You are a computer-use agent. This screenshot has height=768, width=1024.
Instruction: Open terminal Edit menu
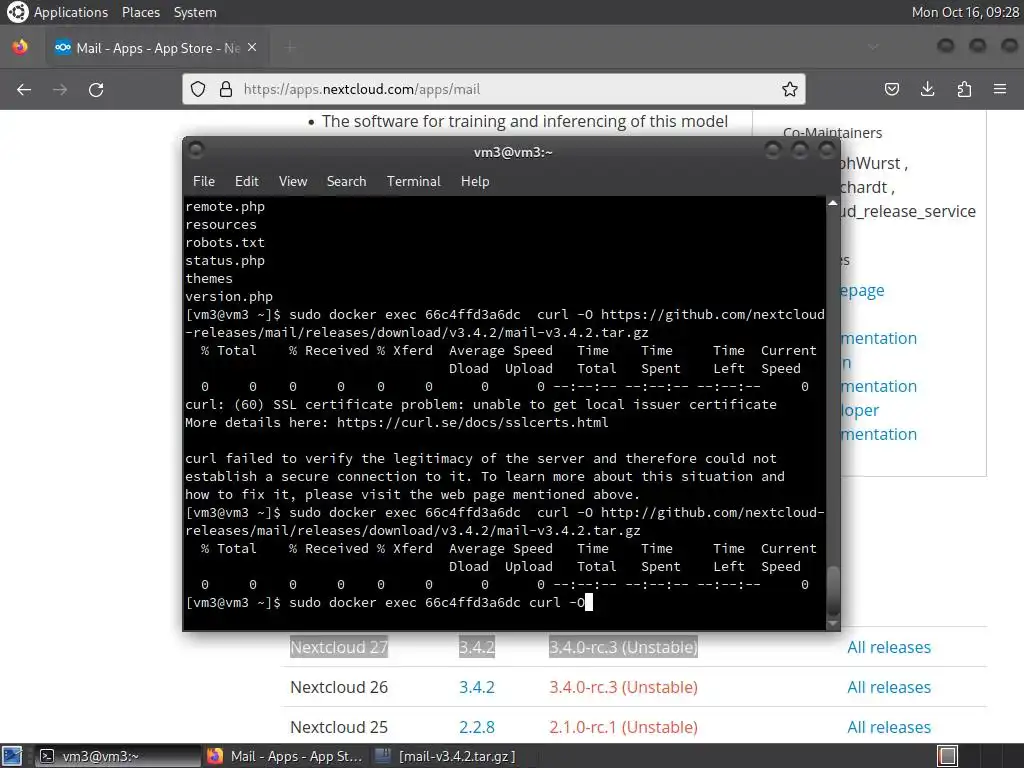[x=246, y=182]
